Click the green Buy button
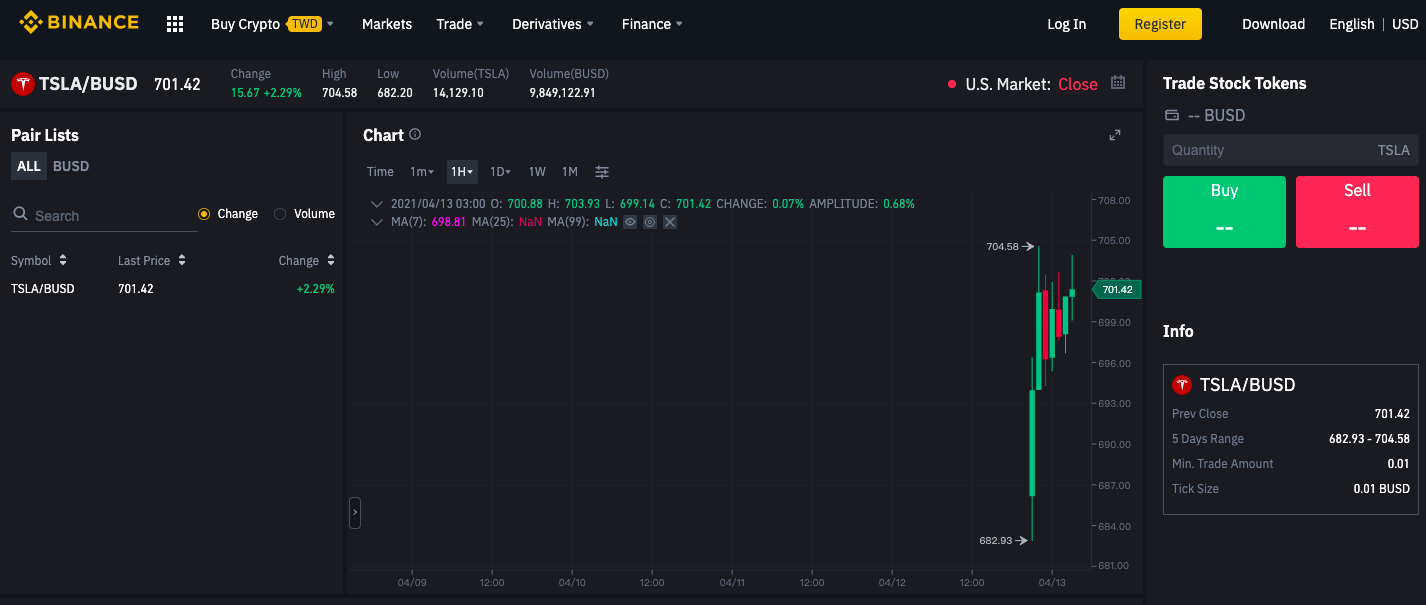The height and width of the screenshot is (605, 1426). [x=1224, y=211]
